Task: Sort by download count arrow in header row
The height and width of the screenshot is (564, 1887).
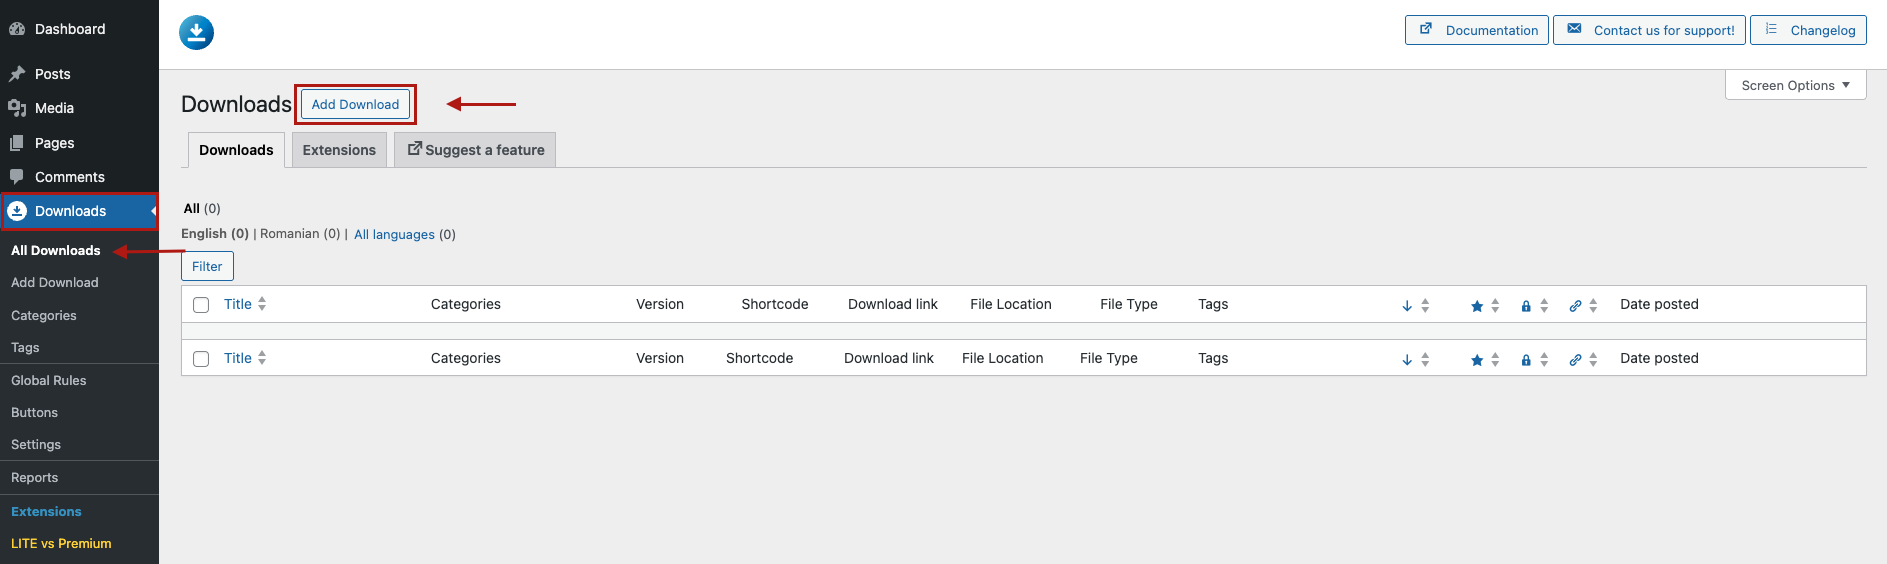Action: pyautogui.click(x=1407, y=306)
